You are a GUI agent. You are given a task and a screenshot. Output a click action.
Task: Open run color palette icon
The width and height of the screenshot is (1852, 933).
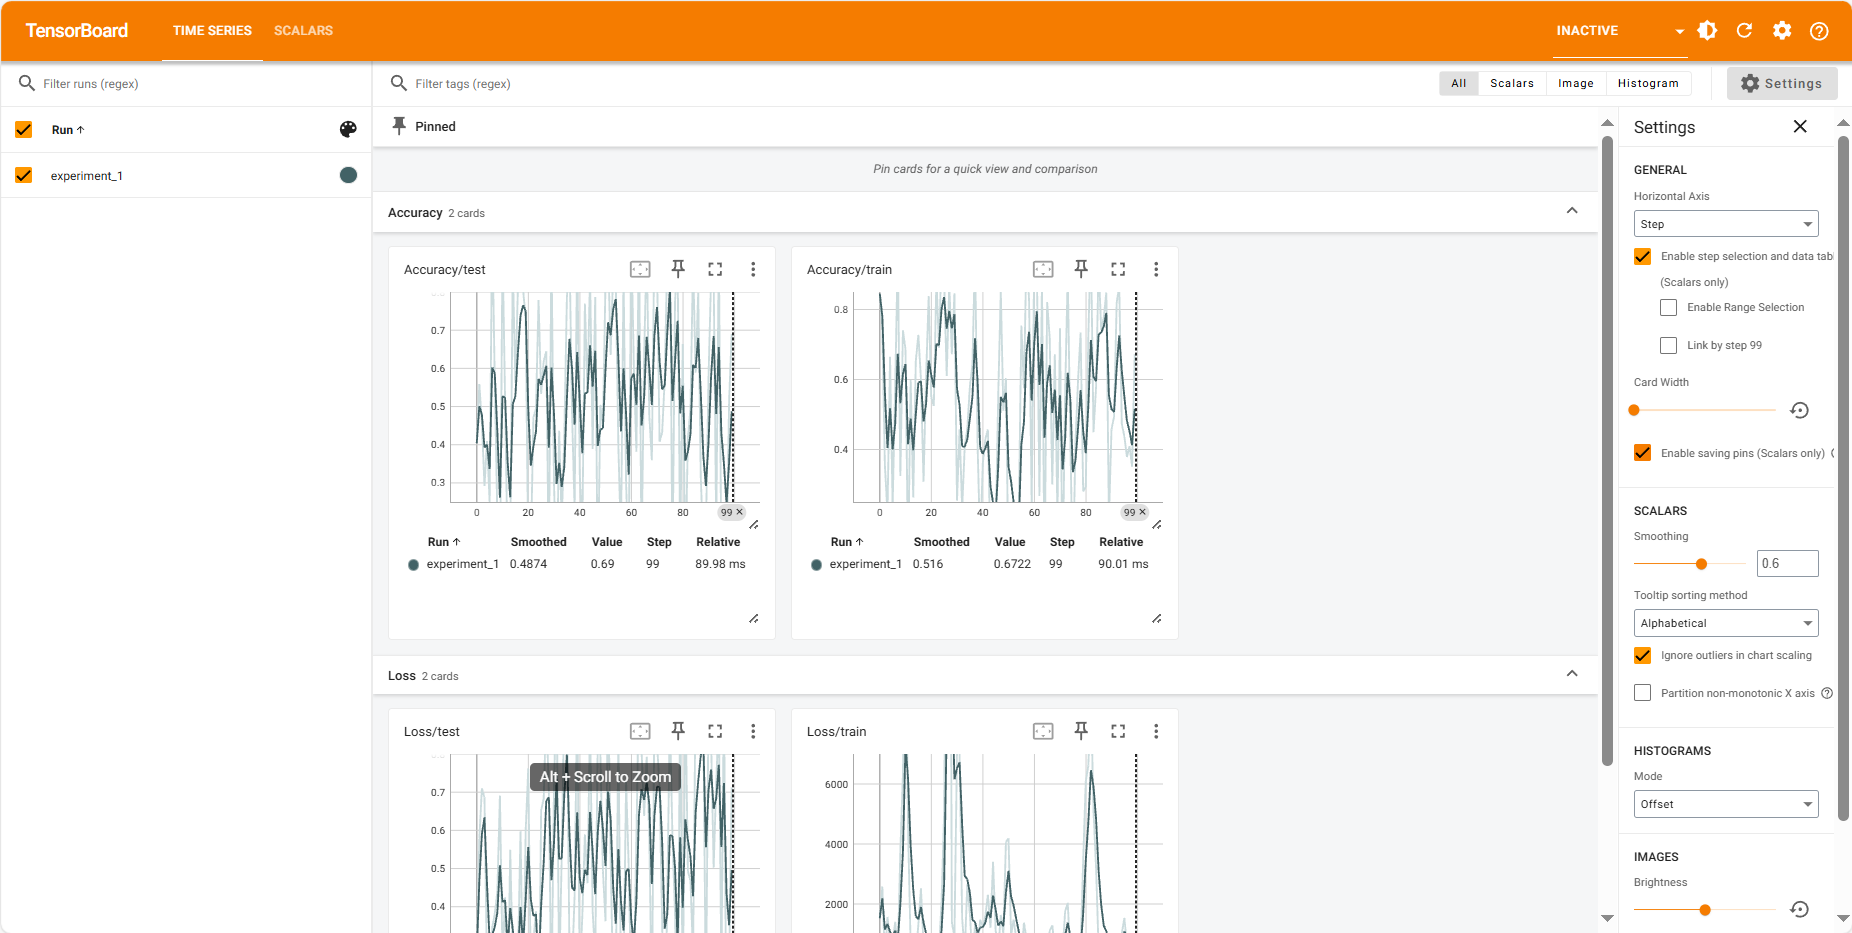(348, 129)
